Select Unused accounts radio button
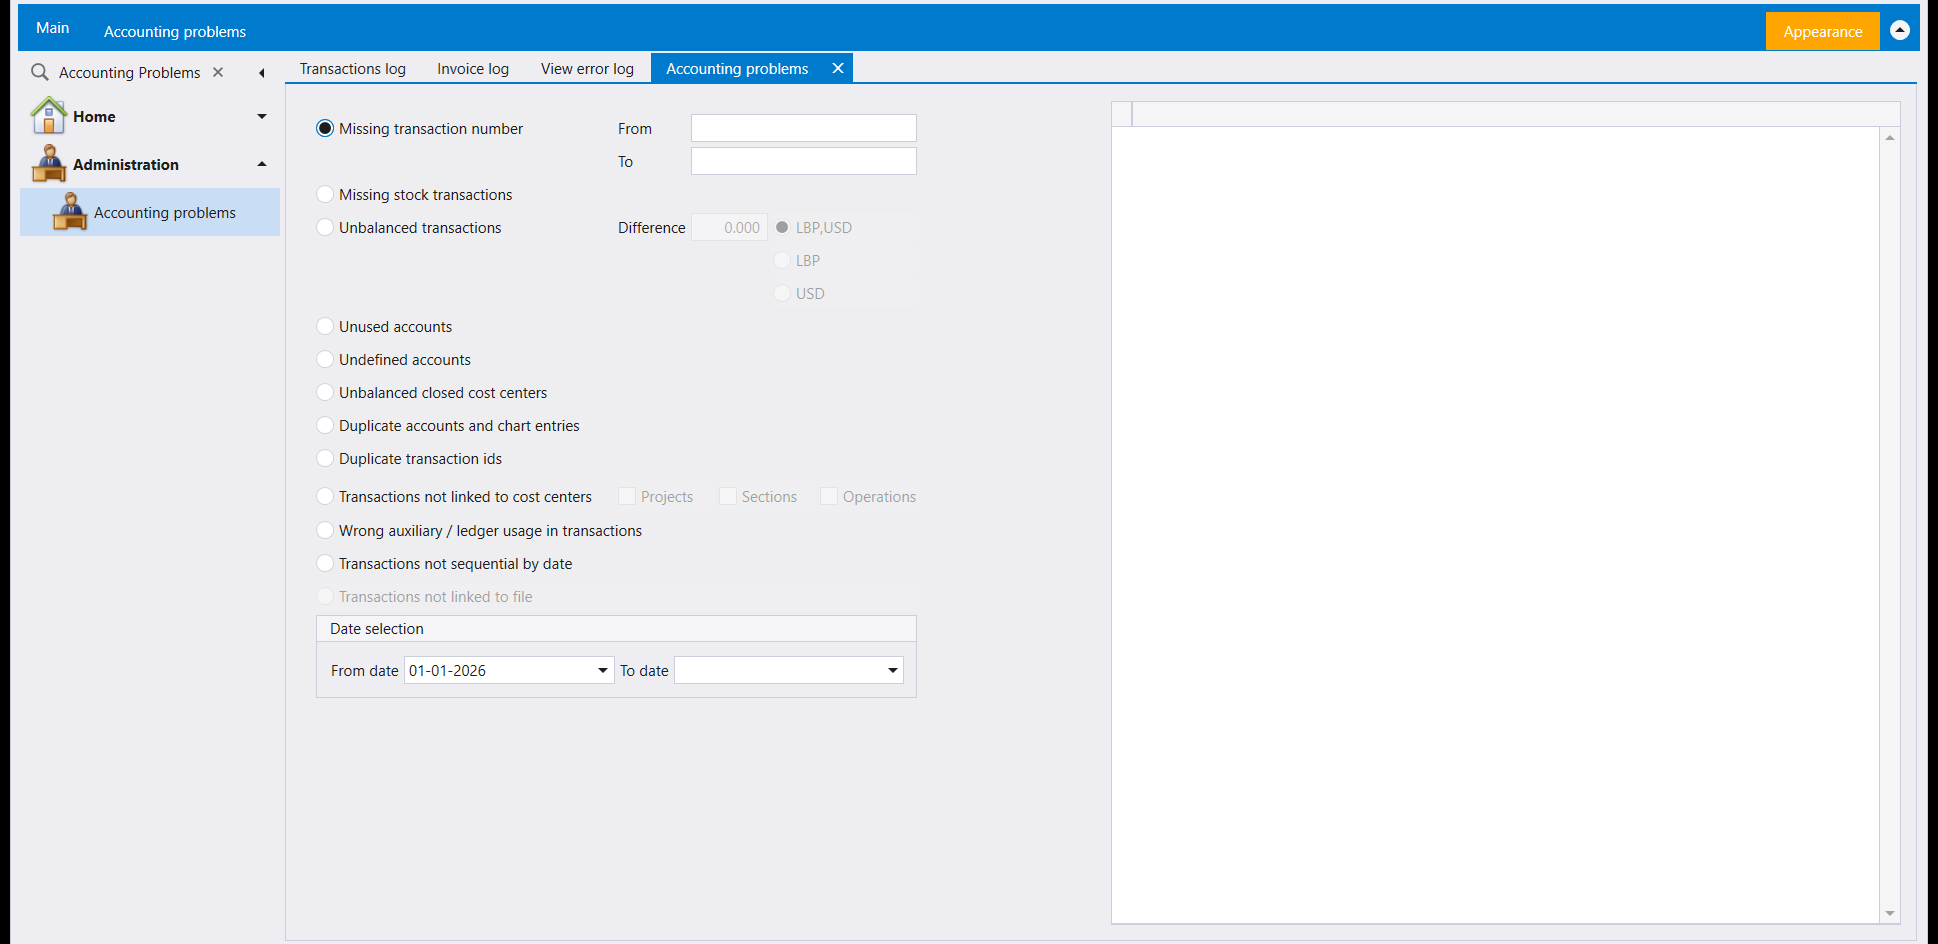The width and height of the screenshot is (1938, 944). (325, 326)
